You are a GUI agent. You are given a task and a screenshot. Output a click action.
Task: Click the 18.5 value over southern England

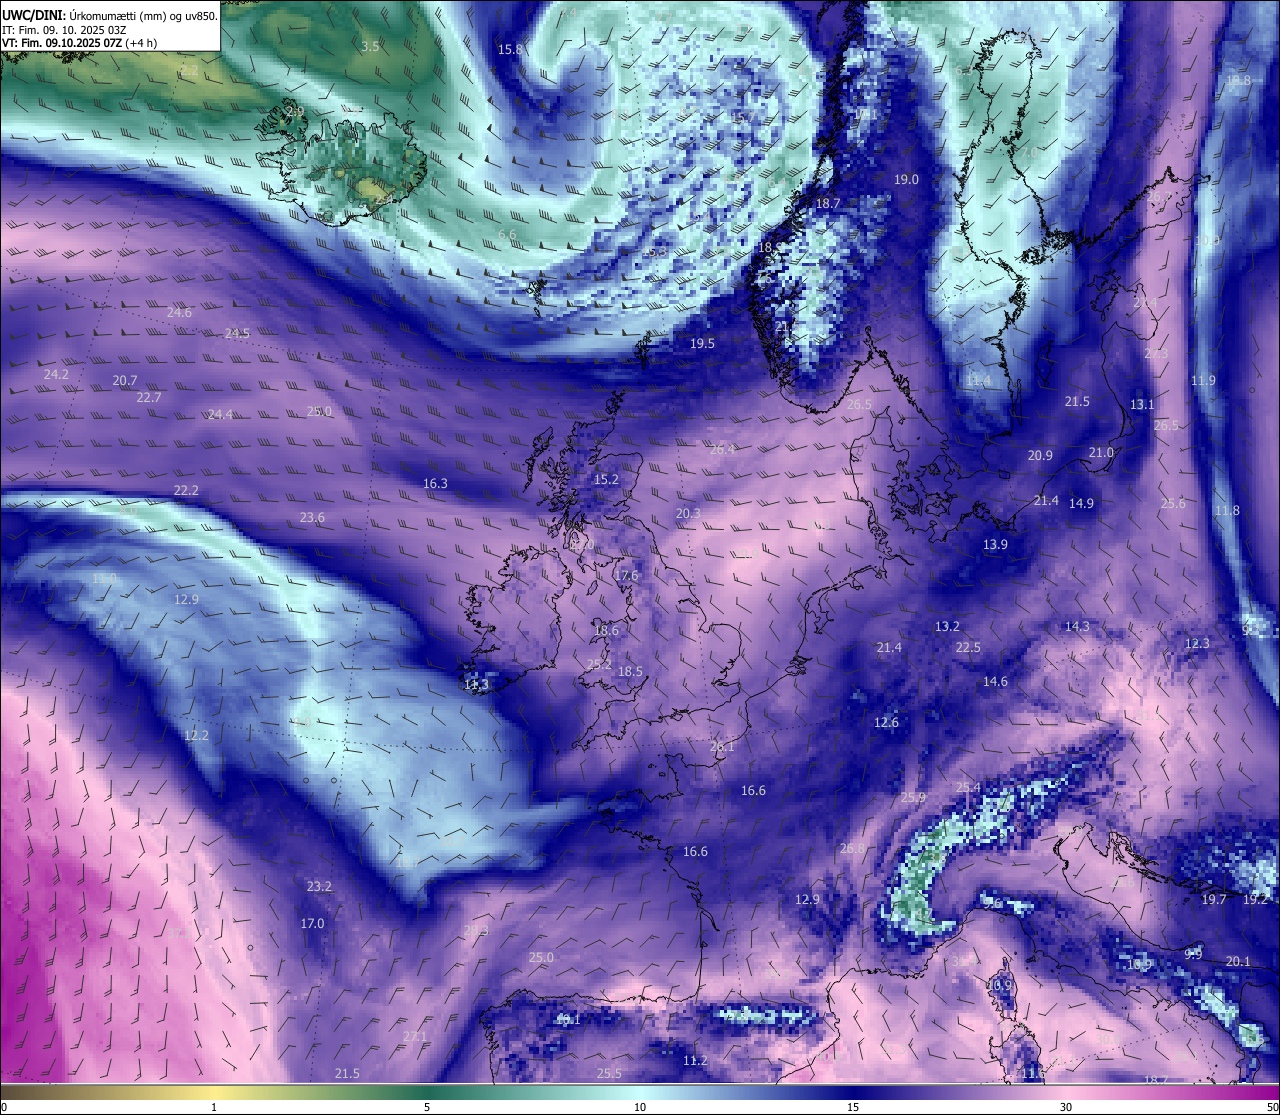(630, 672)
